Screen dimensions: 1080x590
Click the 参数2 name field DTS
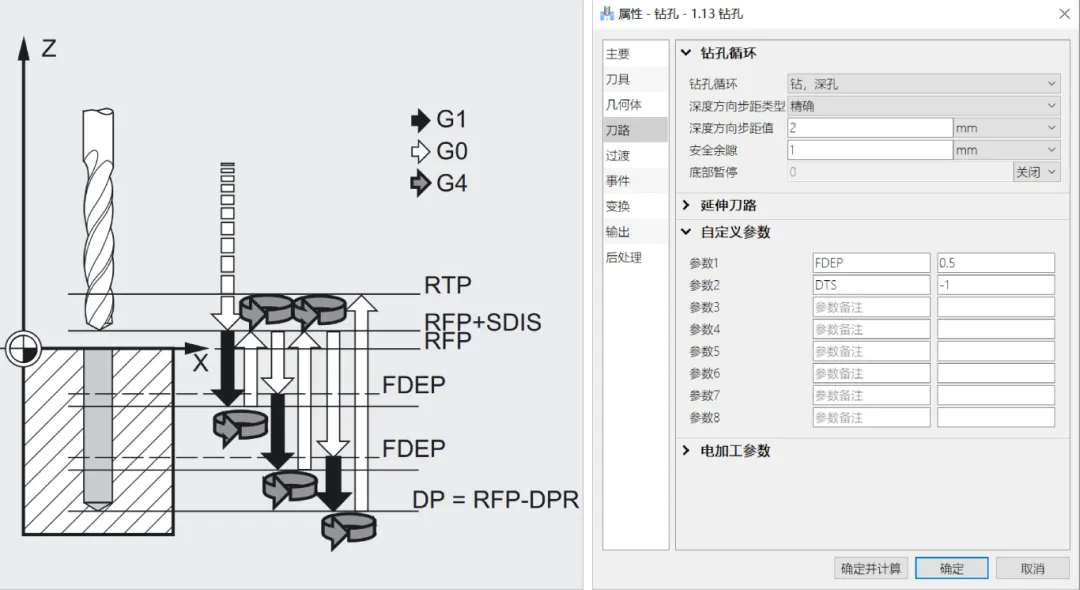tap(871, 285)
